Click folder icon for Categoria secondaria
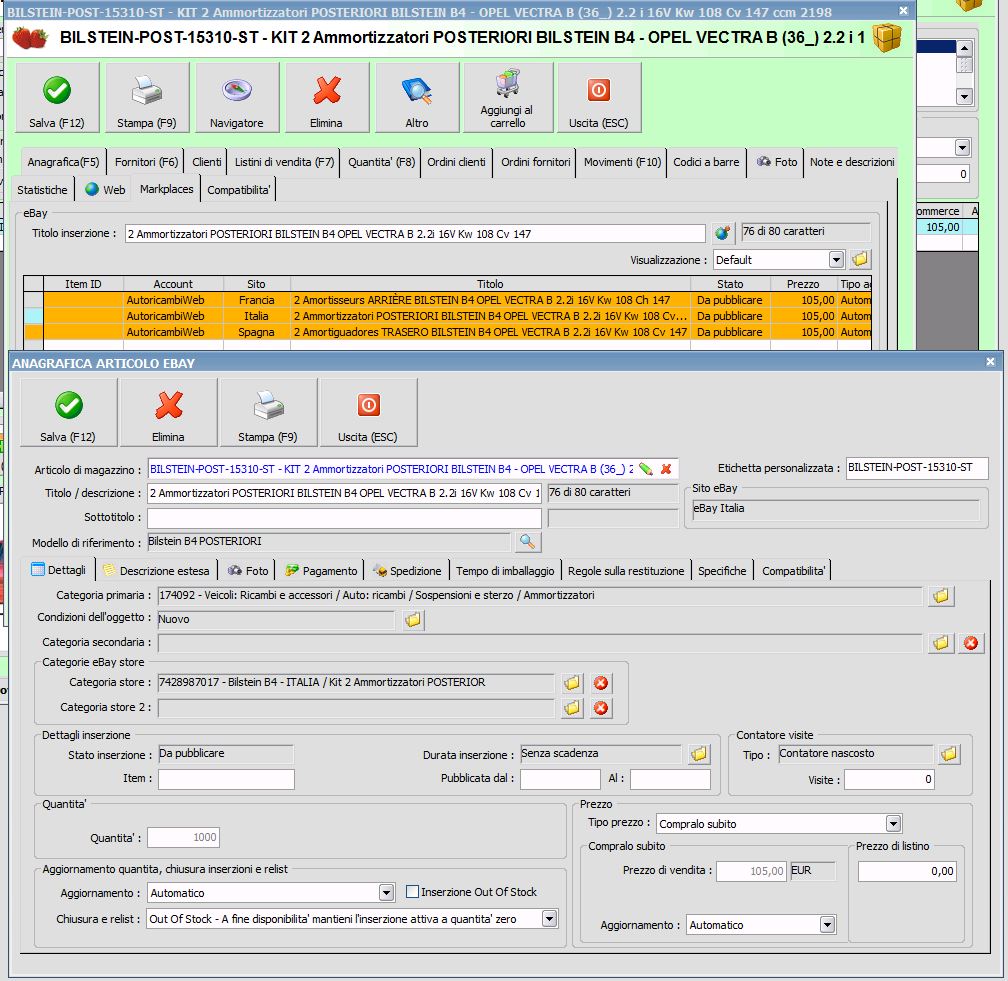Viewport: 1008px width, 981px height. click(941, 643)
